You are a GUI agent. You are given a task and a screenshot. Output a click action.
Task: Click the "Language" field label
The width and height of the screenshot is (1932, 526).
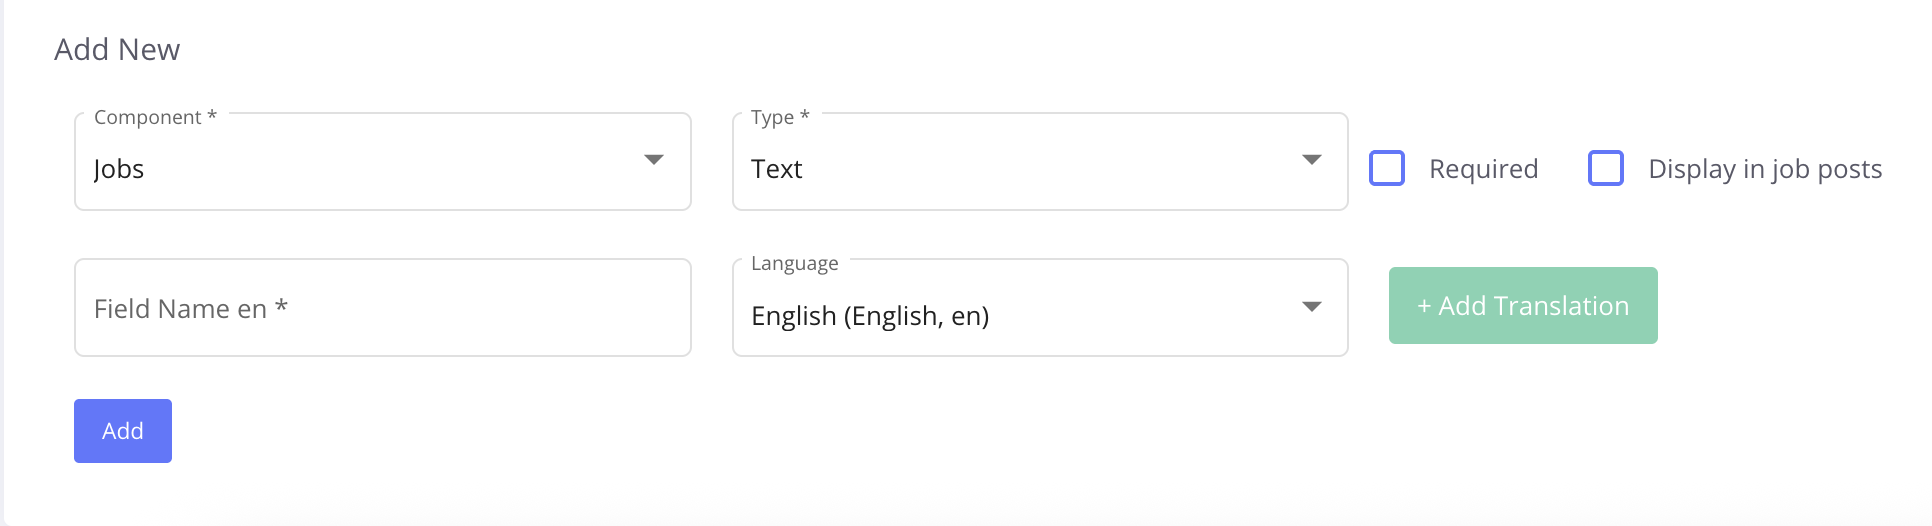point(795,263)
